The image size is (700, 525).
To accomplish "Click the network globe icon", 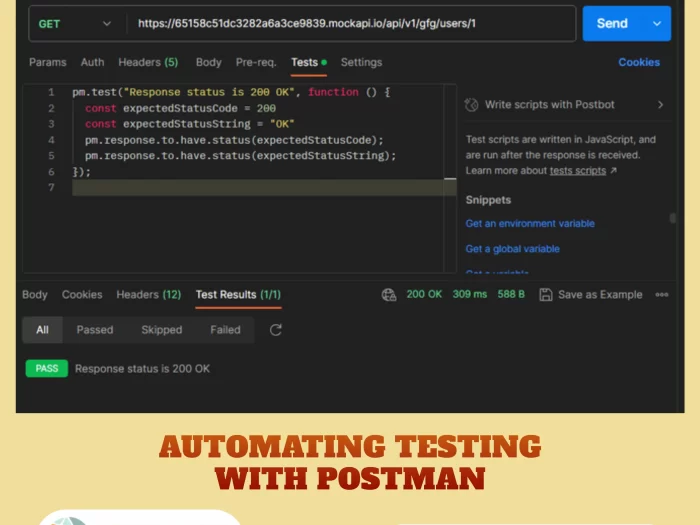I will pyautogui.click(x=389, y=295).
